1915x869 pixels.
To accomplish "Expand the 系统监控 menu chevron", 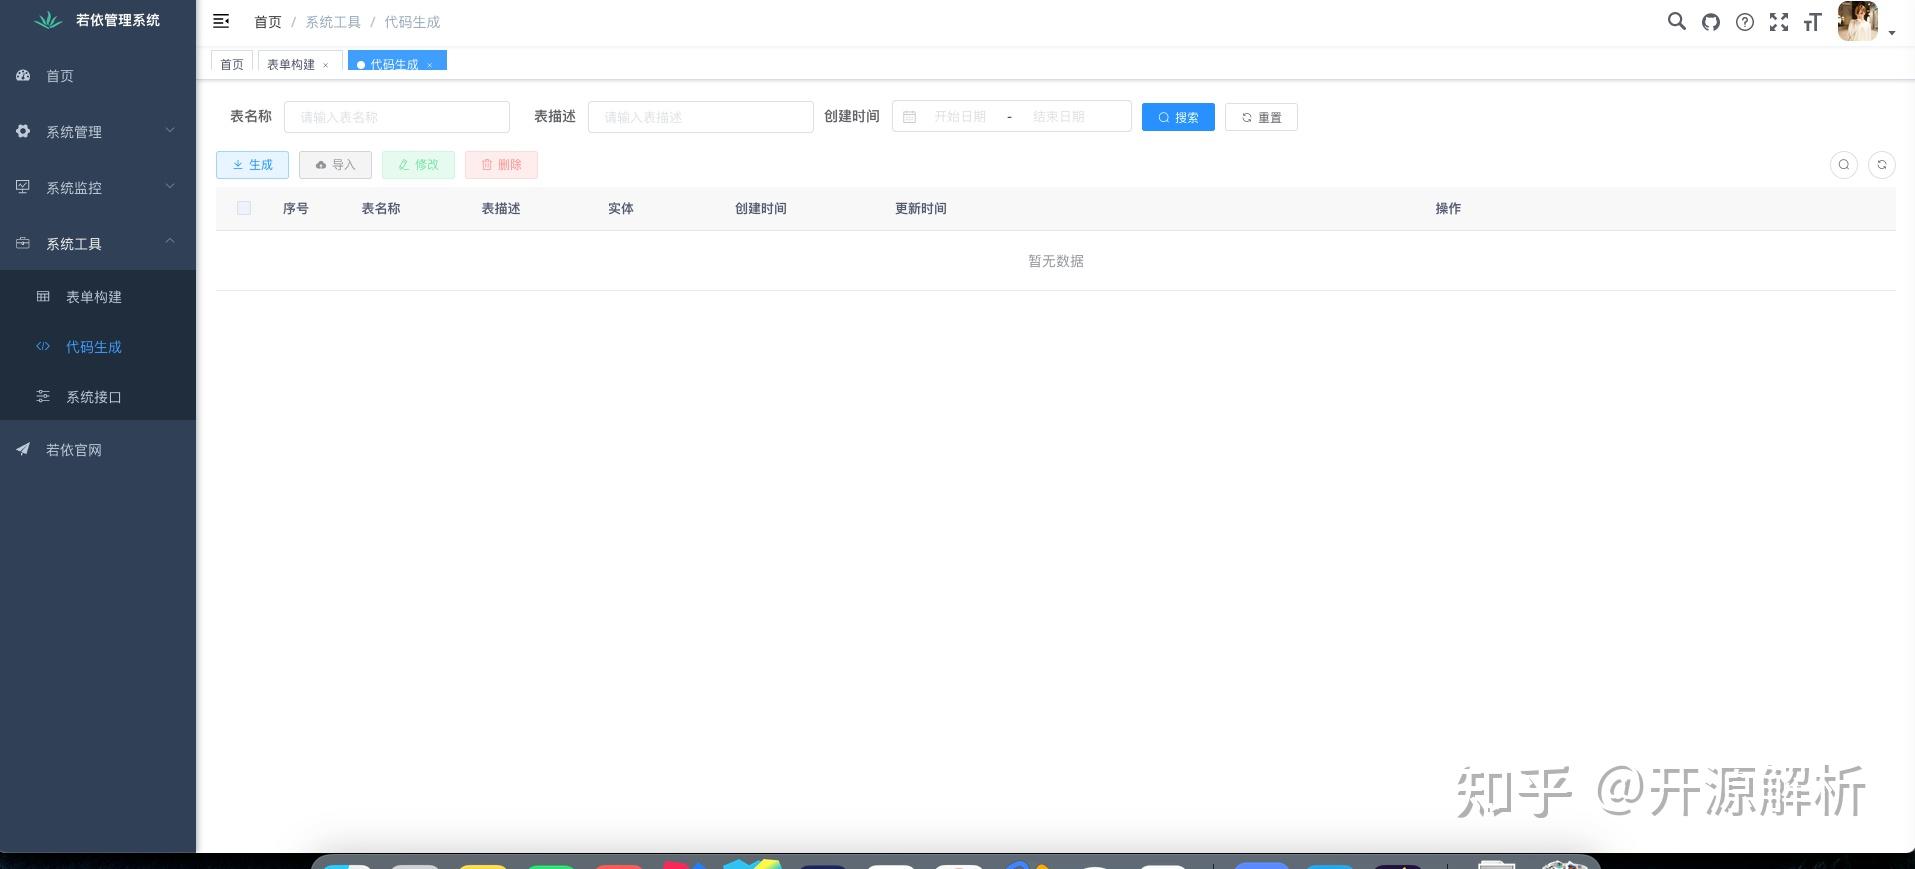I will (170, 186).
